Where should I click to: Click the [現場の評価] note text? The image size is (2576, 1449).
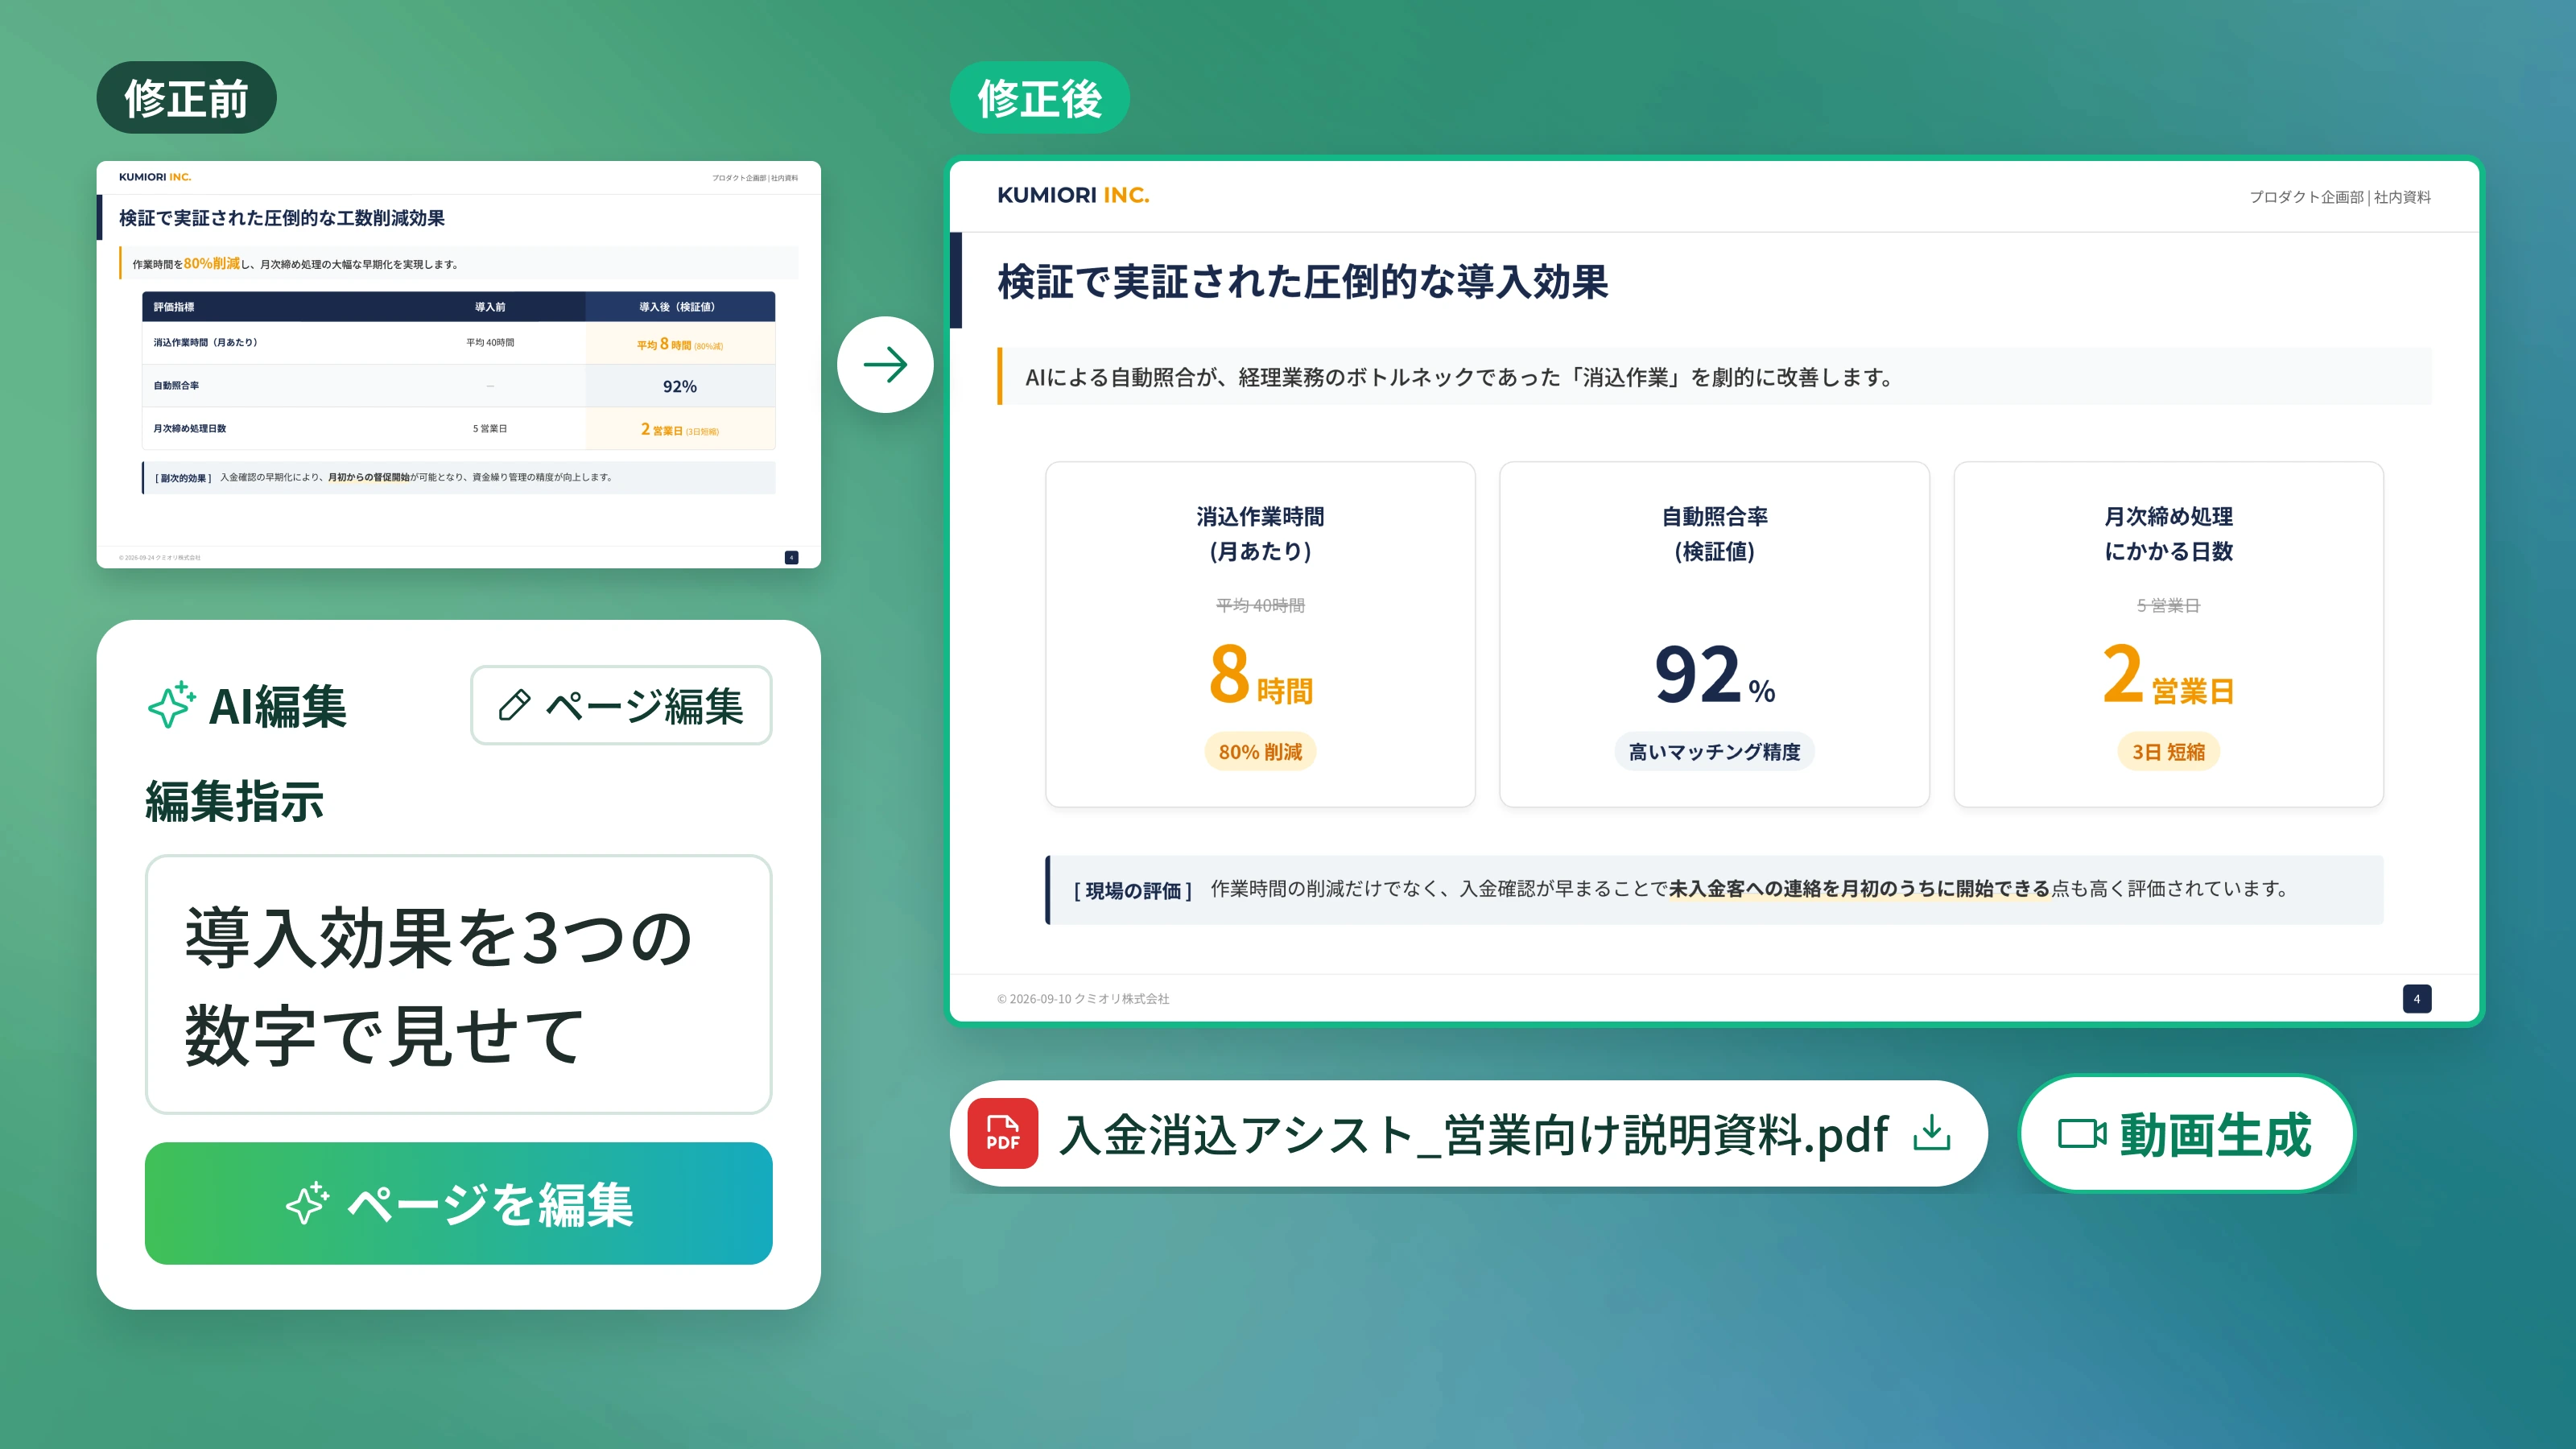pyautogui.click(x=1715, y=890)
